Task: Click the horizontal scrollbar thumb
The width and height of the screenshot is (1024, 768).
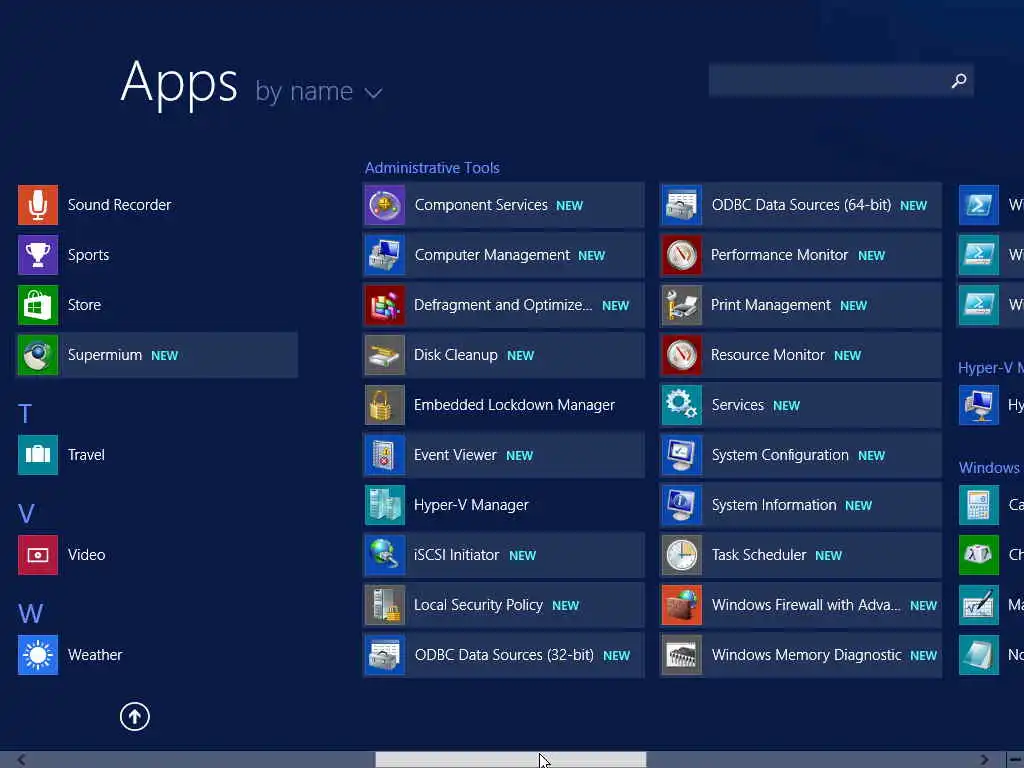Action: point(511,760)
